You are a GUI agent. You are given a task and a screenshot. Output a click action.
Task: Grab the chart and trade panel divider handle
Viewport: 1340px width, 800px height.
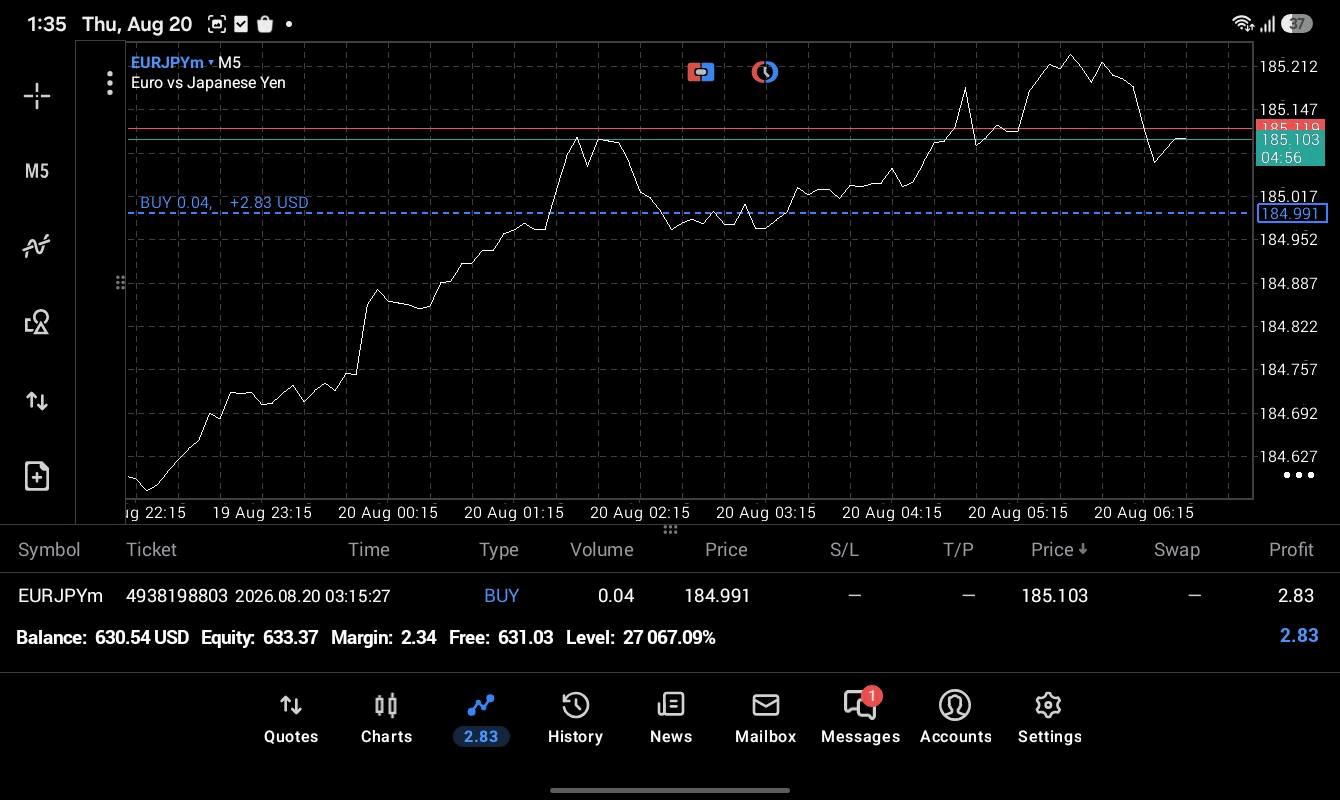pyautogui.click(x=670, y=529)
